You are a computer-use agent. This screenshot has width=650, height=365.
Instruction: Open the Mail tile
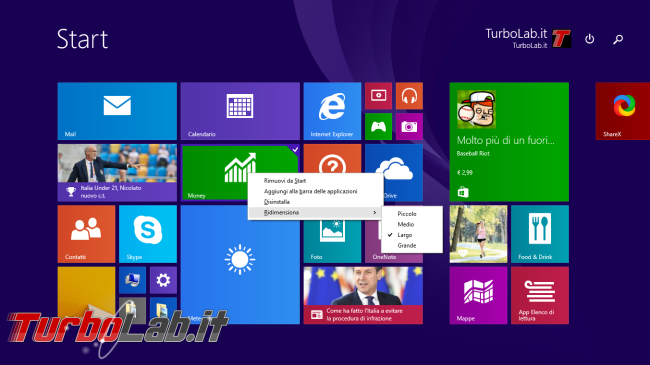point(117,111)
